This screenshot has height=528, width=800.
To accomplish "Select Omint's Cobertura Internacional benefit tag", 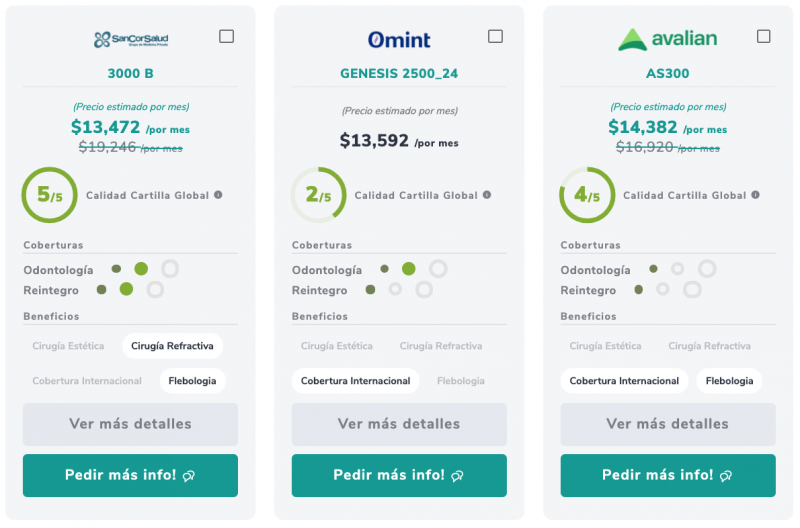I will point(355,381).
